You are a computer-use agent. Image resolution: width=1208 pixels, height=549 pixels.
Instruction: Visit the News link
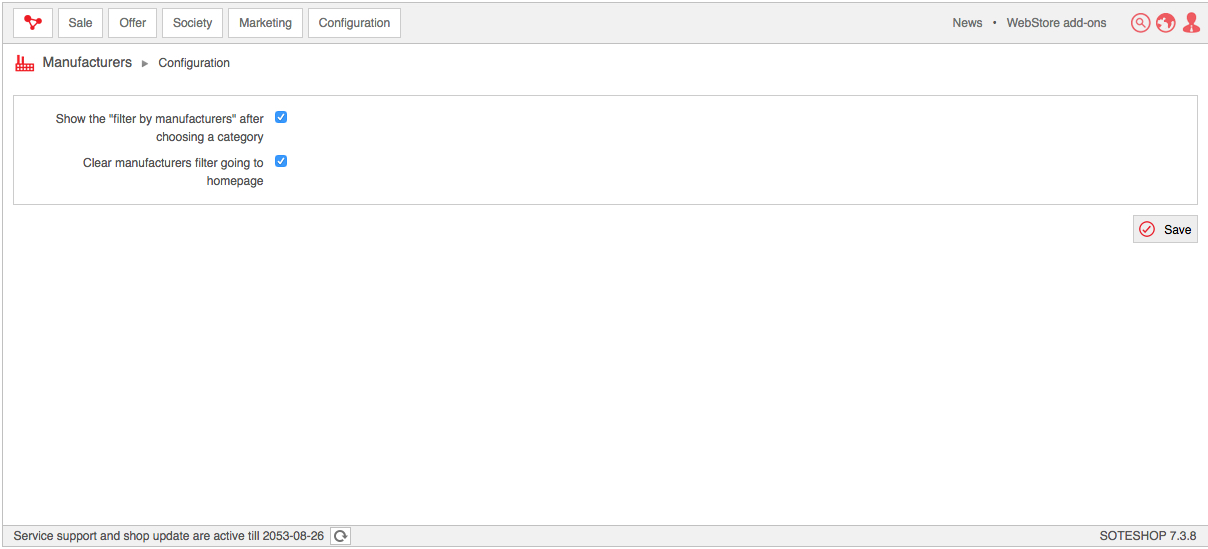coord(967,23)
